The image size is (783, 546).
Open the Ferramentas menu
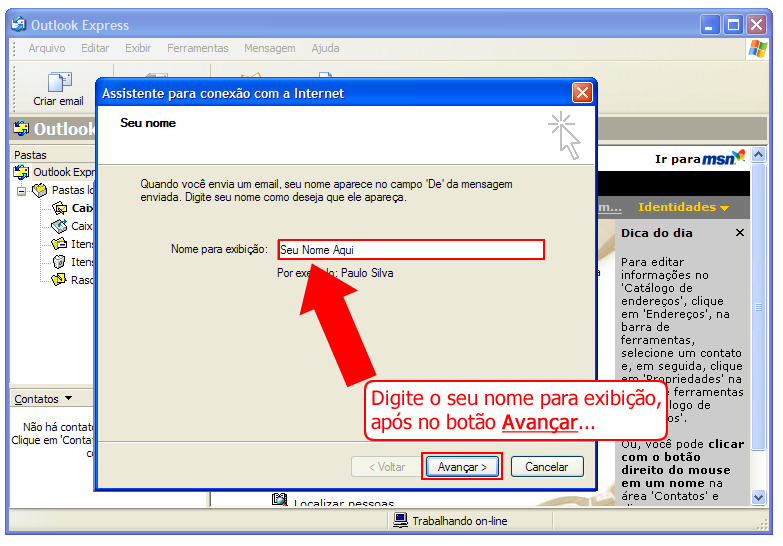(198, 48)
